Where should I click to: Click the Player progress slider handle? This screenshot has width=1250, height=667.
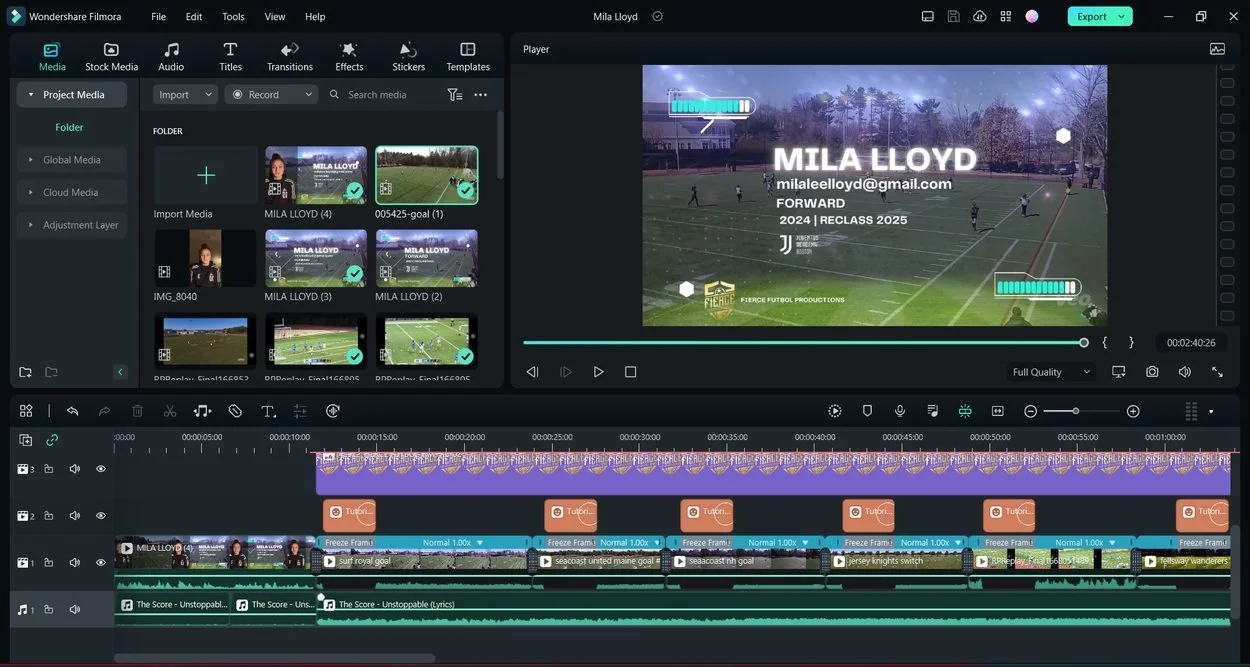tap(1084, 342)
